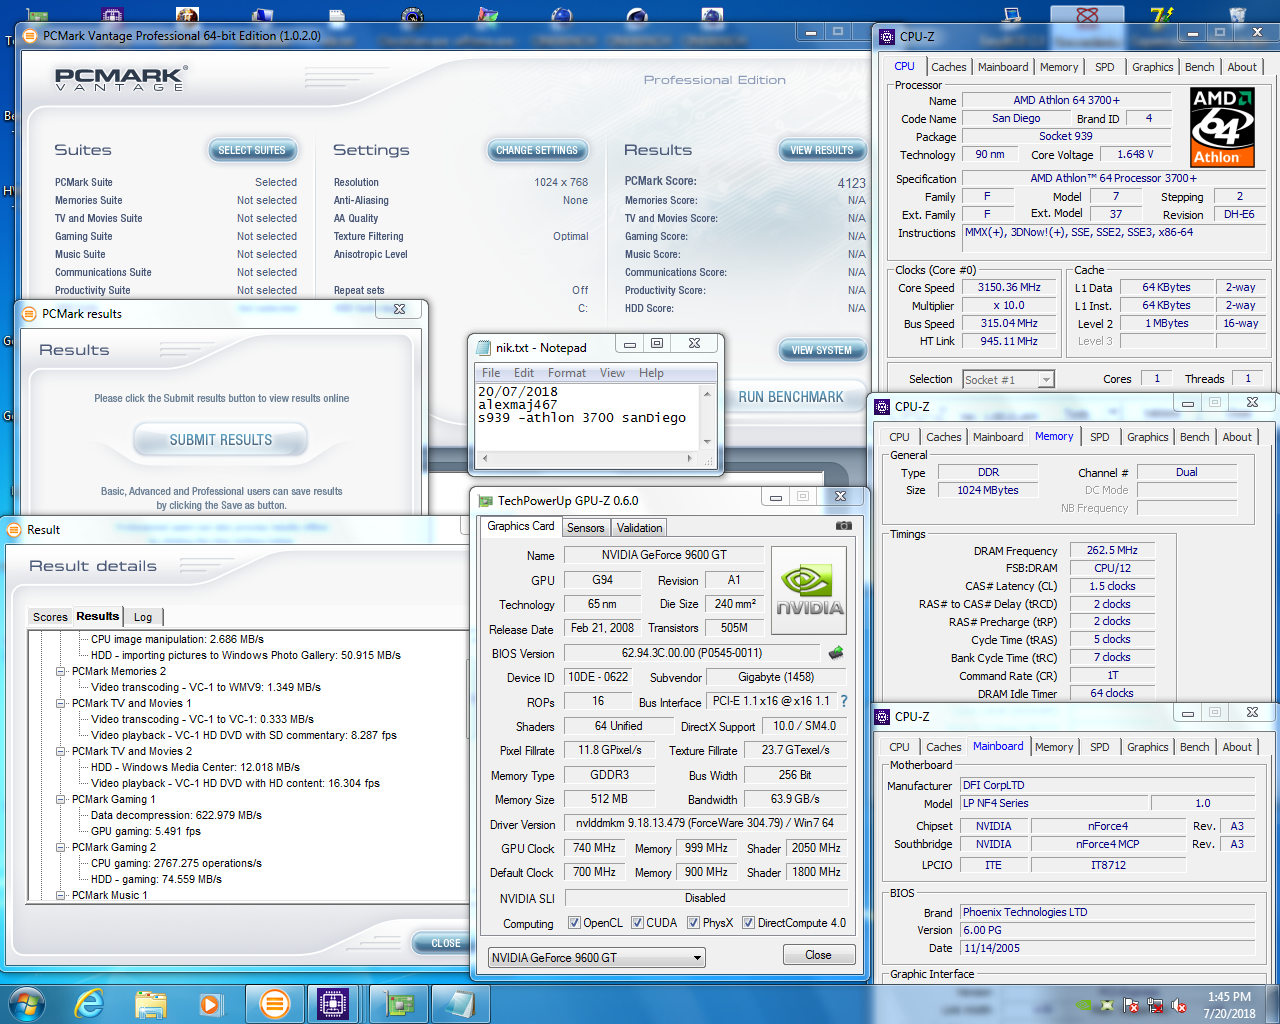1280x1024 pixels.
Task: Click the SUBMIT RESULTS button
Action: 221,440
